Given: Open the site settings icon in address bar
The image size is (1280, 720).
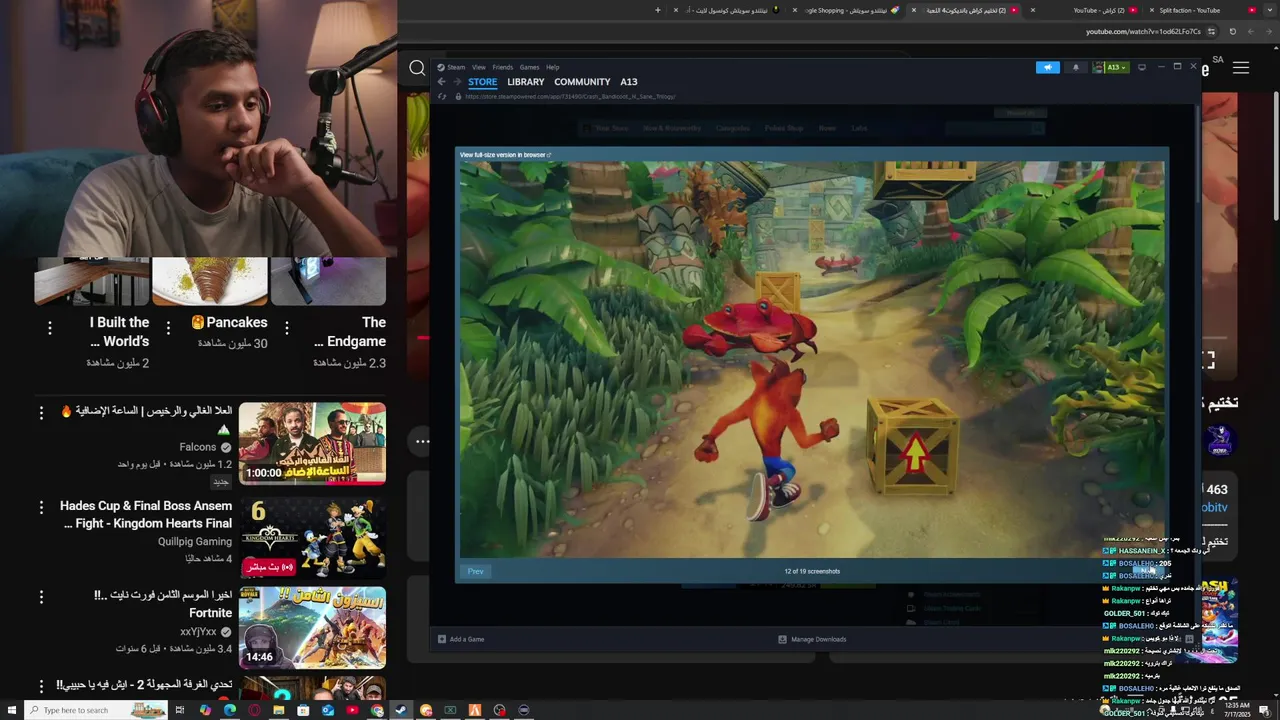Looking at the screenshot, I should coord(1213,31).
